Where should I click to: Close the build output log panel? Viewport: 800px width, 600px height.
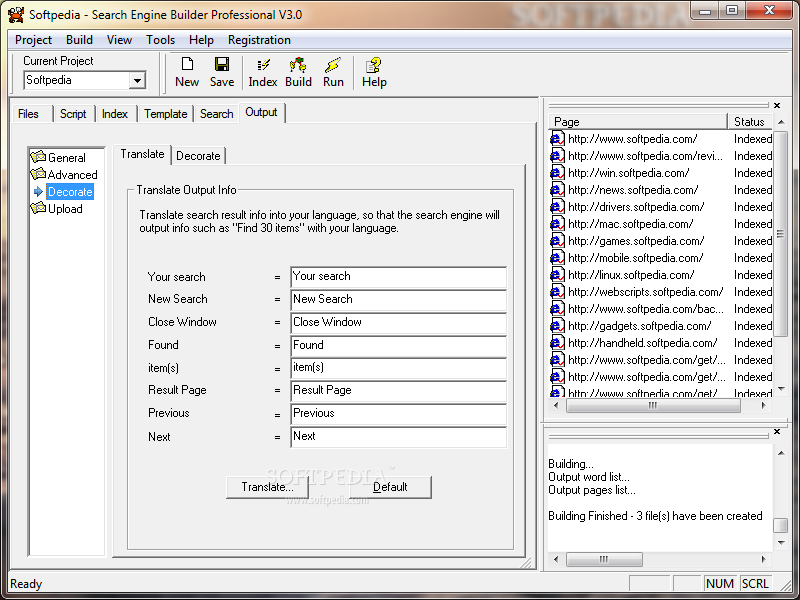[777, 432]
